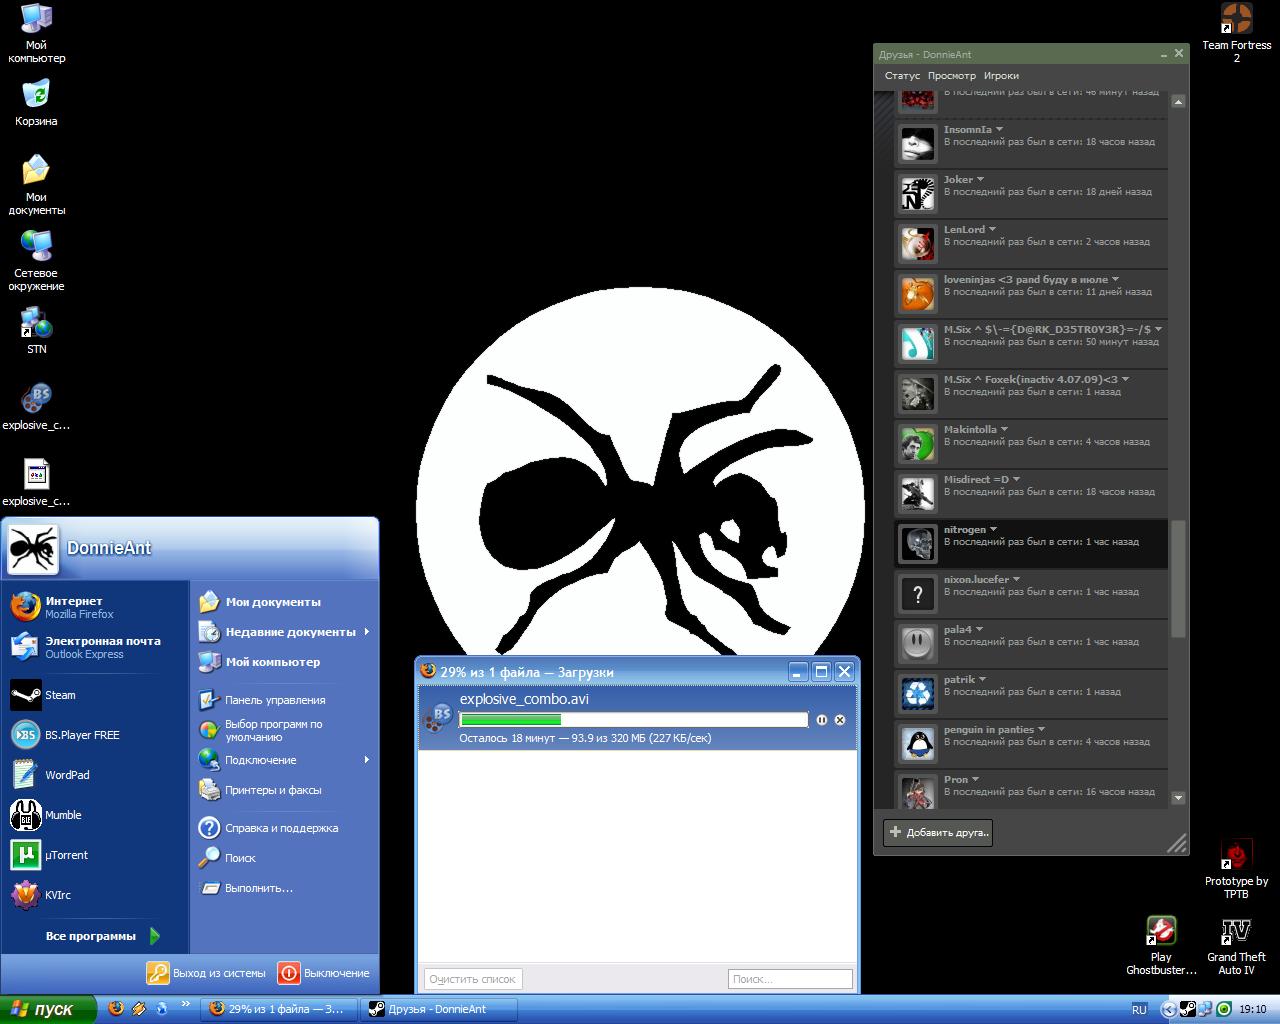Screen dimensions: 1280x1024
Task: Open dropdown next to penguin in panties
Action: click(x=1041, y=730)
